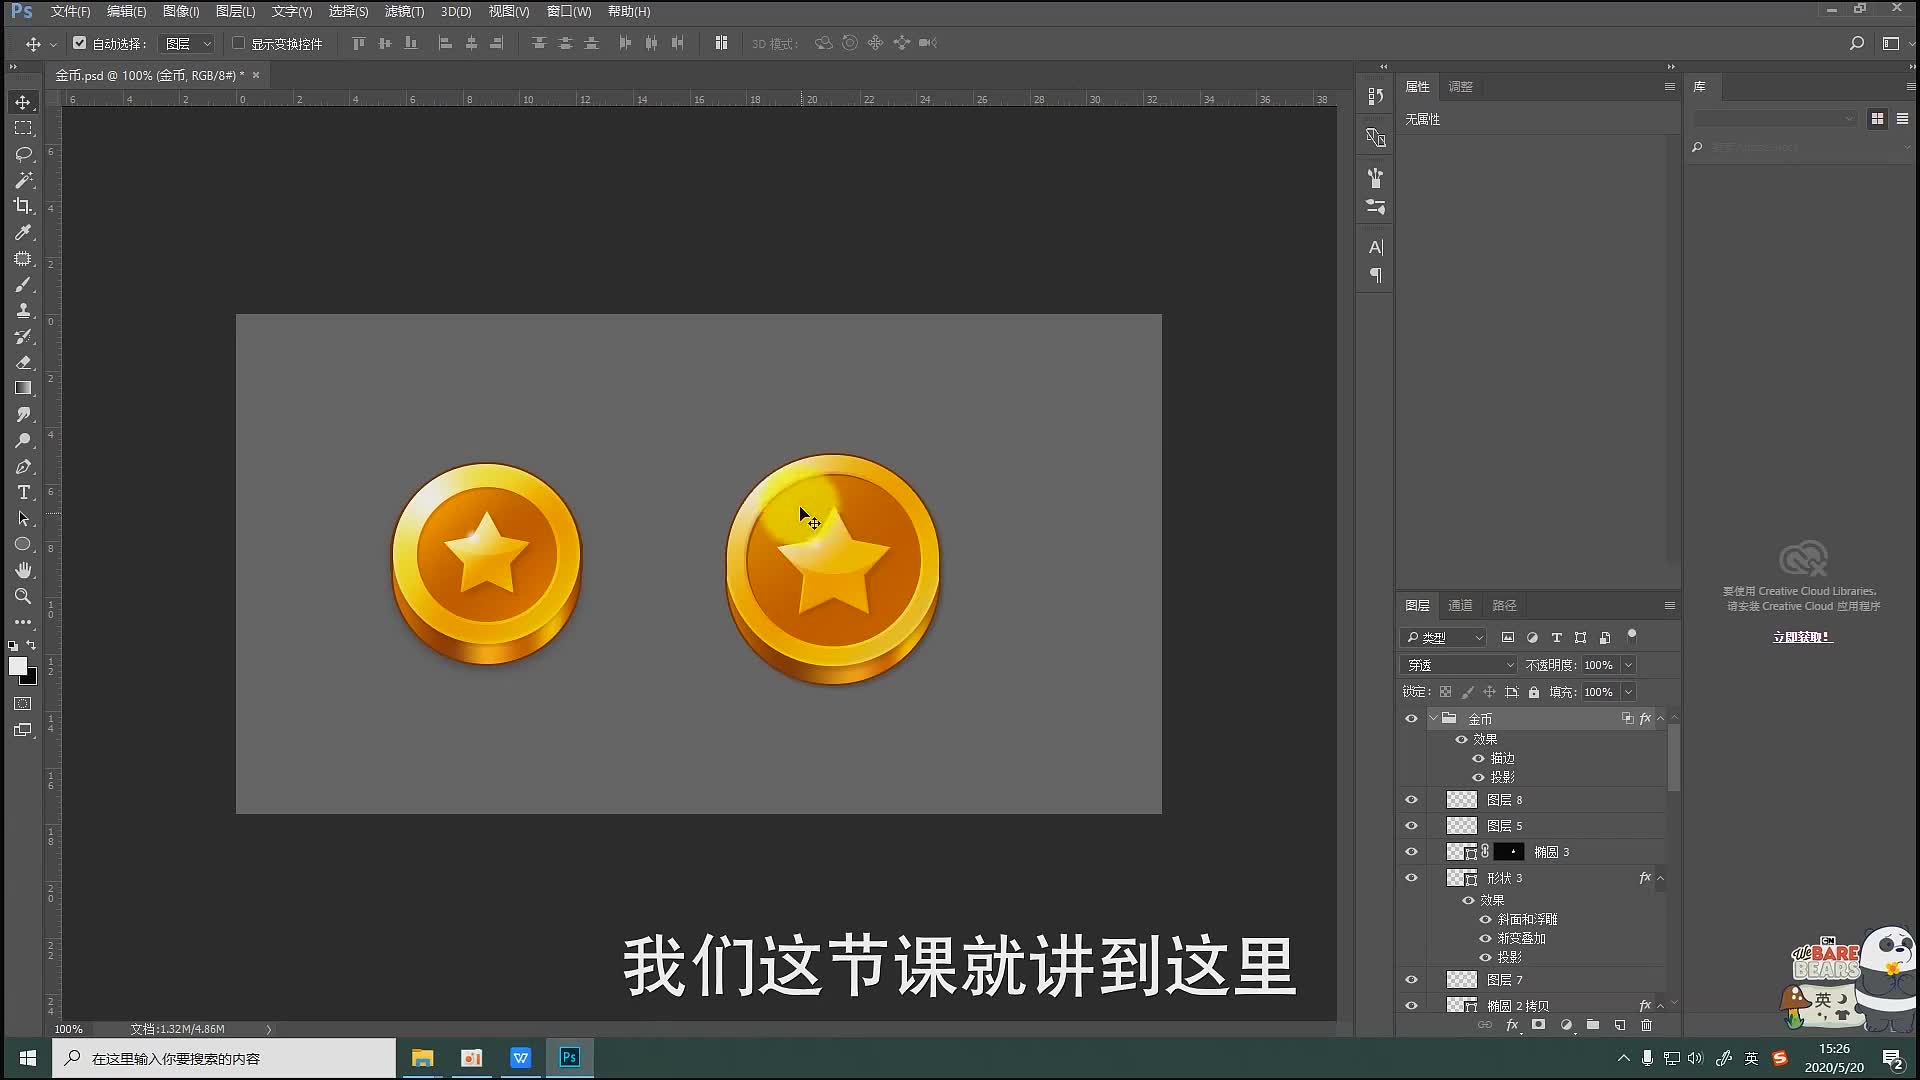Viewport: 1920px width, 1080px height.
Task: Add a layer mask icon
Action: tap(1539, 1025)
